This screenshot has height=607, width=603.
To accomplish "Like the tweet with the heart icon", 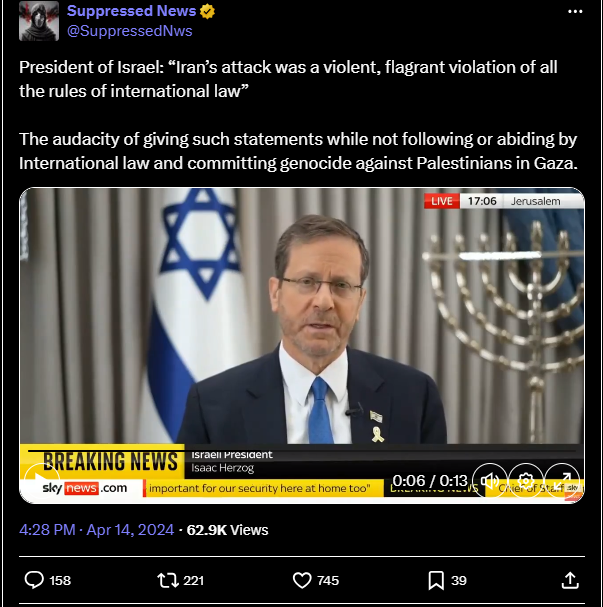I will pyautogui.click(x=302, y=580).
